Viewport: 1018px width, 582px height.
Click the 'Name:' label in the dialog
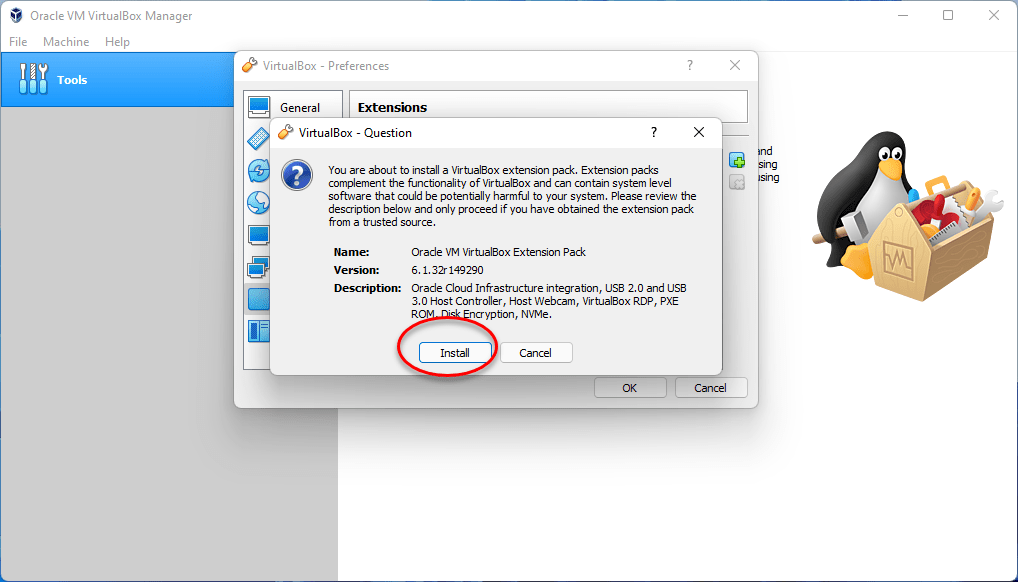pyautogui.click(x=351, y=252)
